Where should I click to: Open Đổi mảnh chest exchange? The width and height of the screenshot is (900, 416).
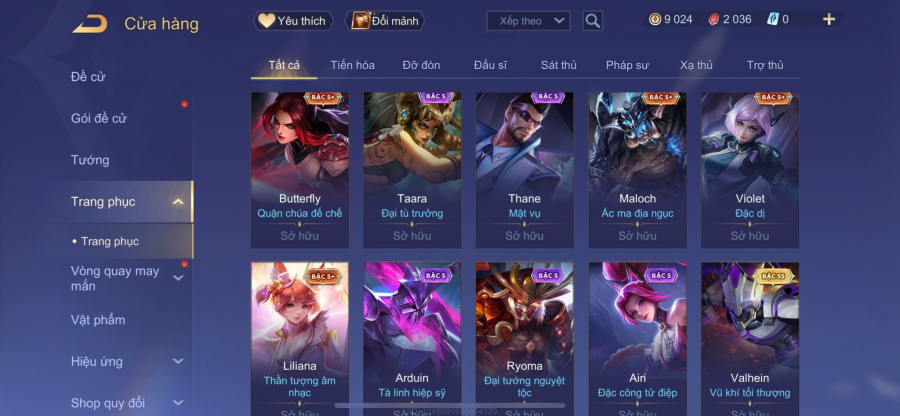pos(385,21)
